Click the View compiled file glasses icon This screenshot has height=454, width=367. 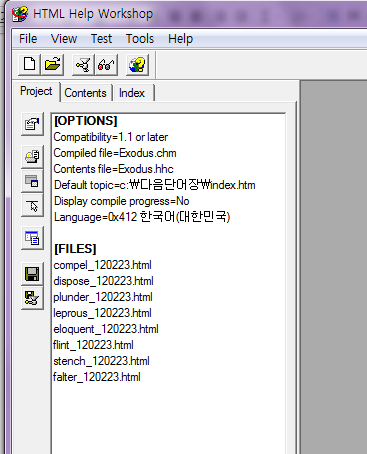106,64
